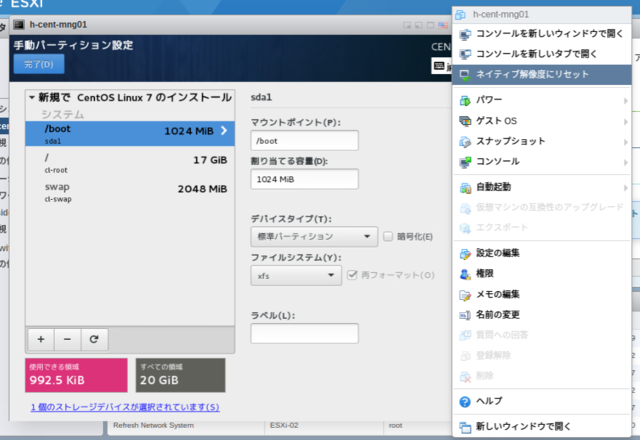Viewport: 640px width, 440px height.
Task: Select 名前の変更 menu entry
Action: (542, 315)
